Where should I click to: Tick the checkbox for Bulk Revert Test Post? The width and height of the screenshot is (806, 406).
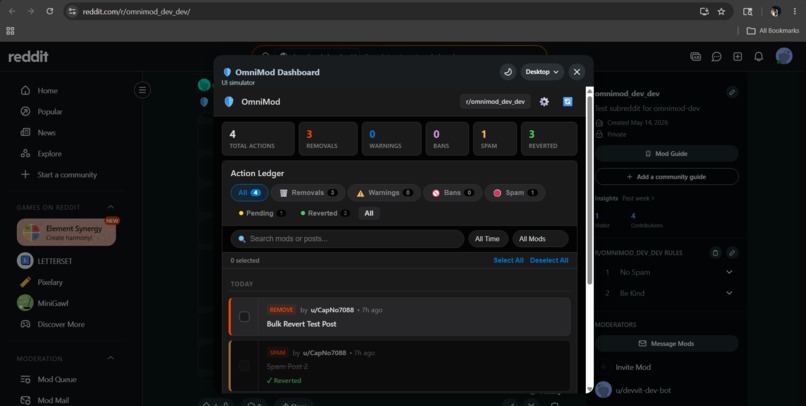pyautogui.click(x=244, y=317)
